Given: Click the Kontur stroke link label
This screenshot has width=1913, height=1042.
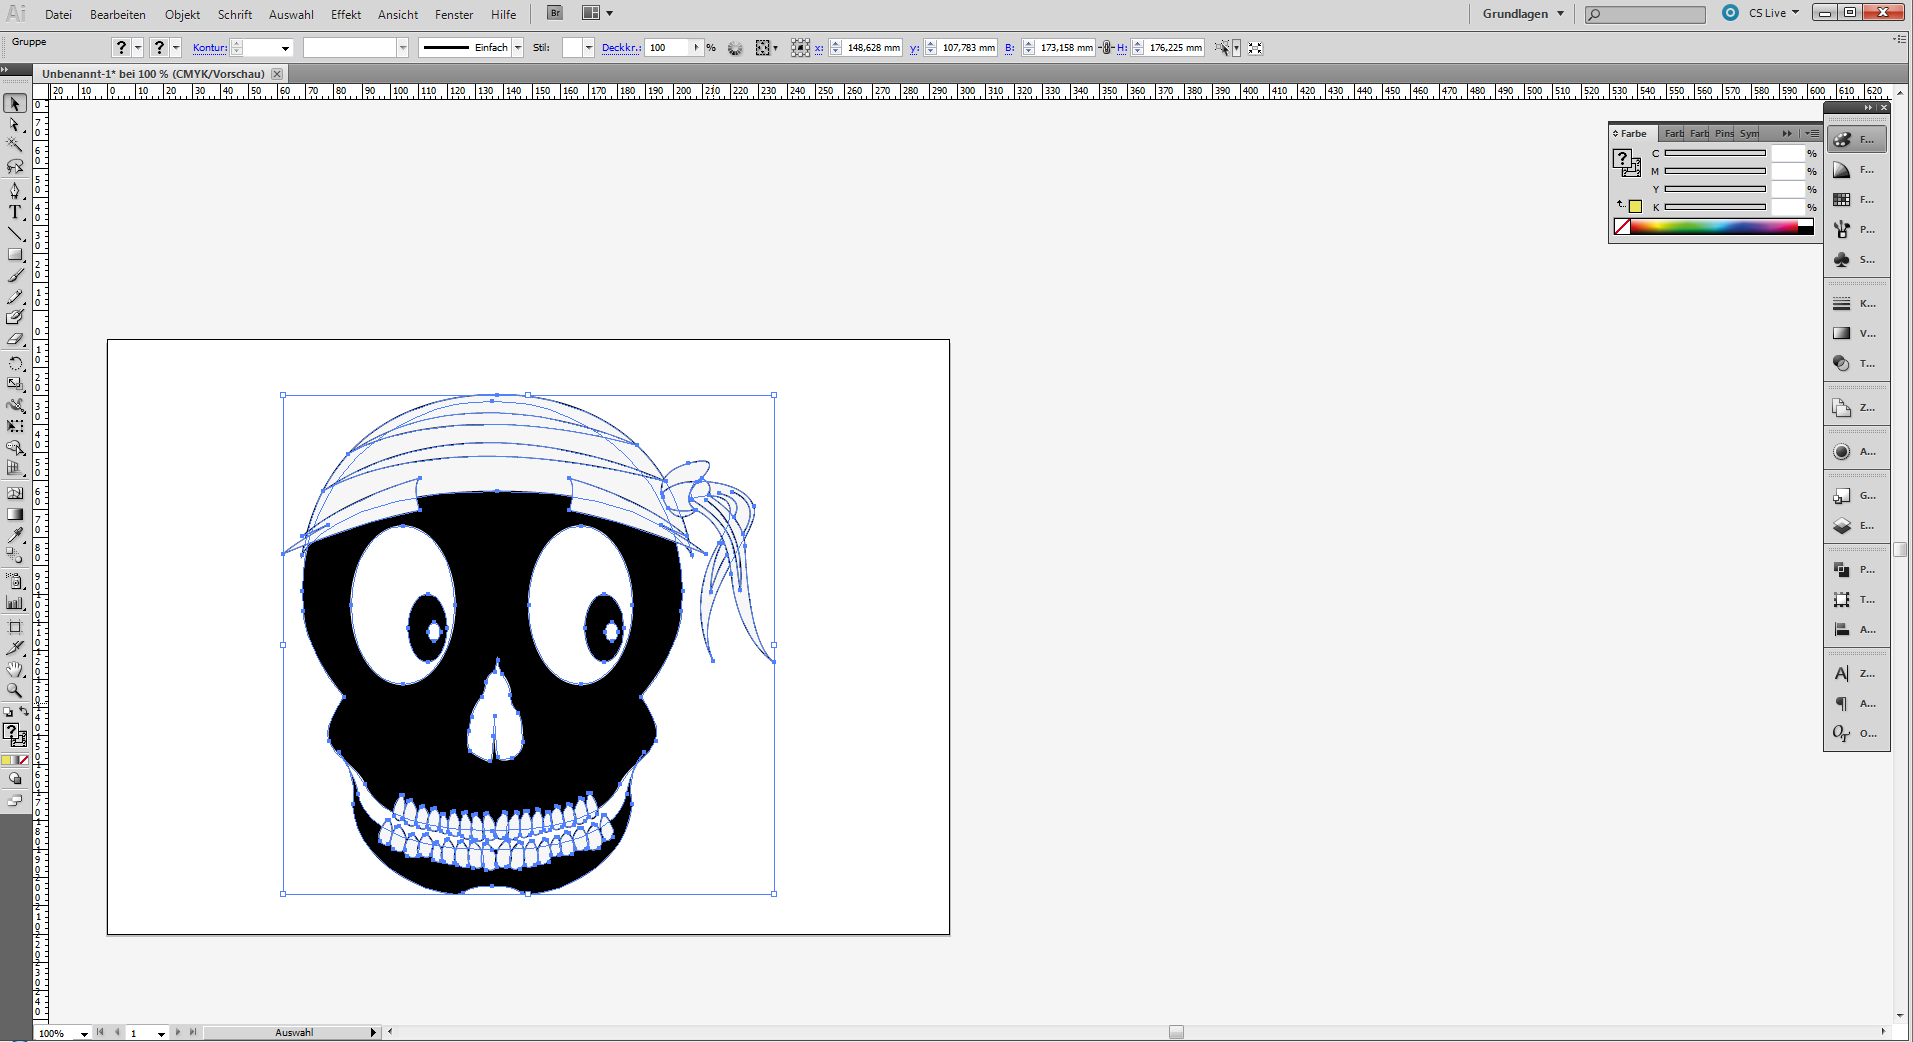Looking at the screenshot, I should (x=210, y=48).
